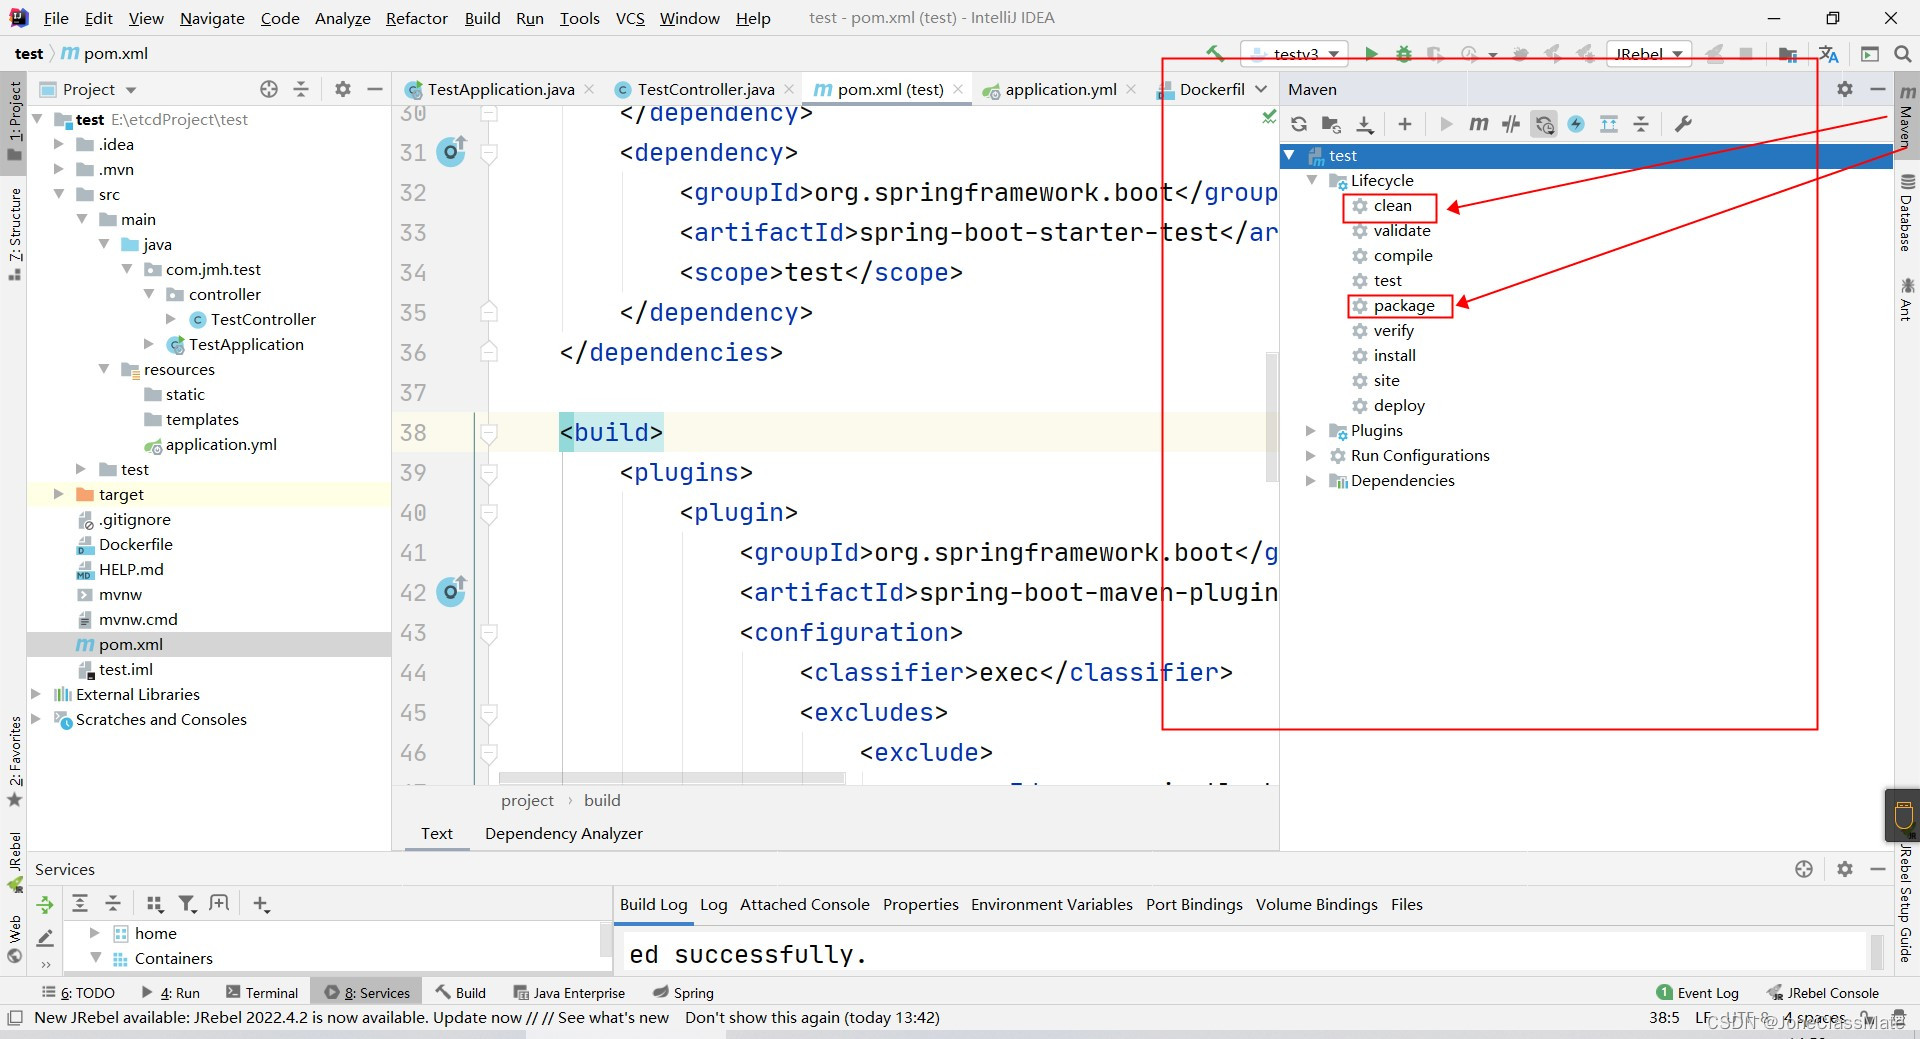Click Update now link in status bar

tap(477, 1018)
